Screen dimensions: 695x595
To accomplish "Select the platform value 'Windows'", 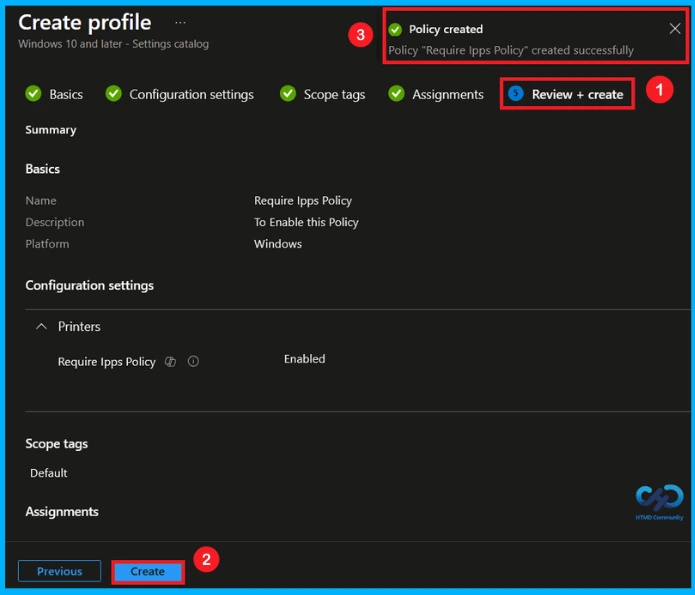I will coord(277,244).
